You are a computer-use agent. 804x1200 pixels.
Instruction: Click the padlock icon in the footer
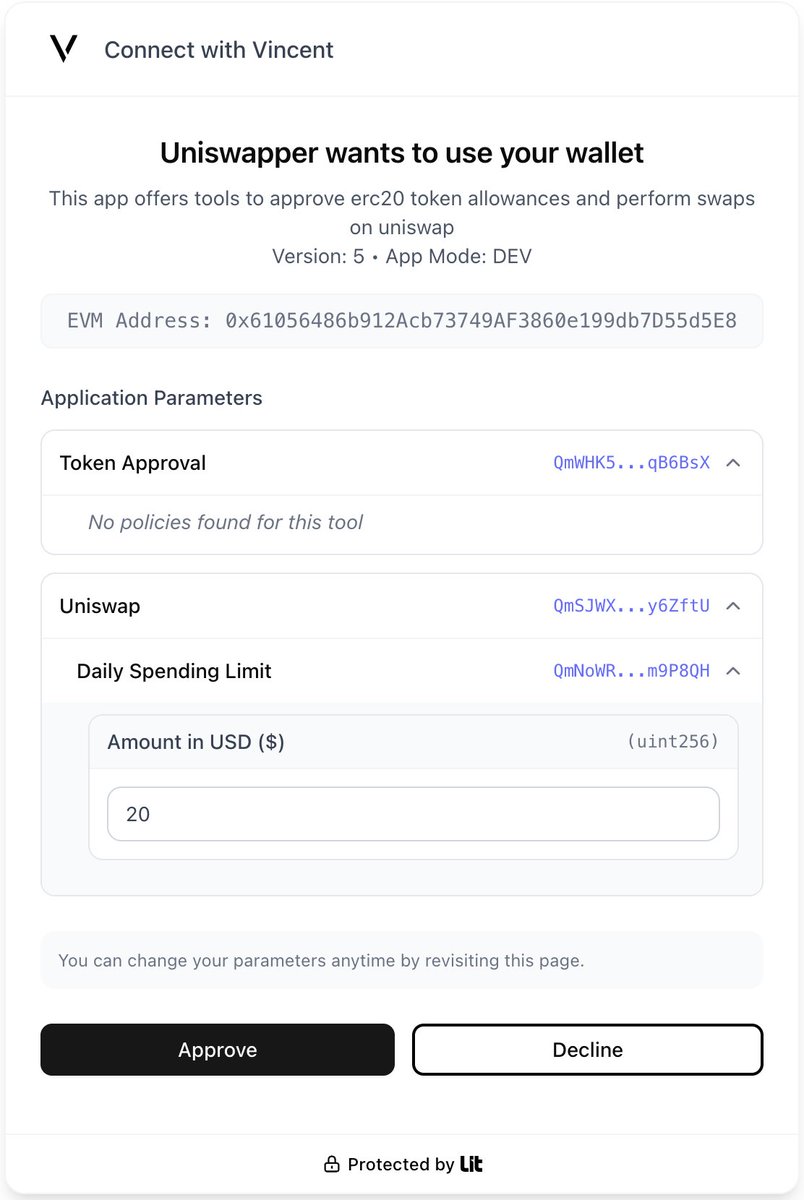tap(332, 1164)
